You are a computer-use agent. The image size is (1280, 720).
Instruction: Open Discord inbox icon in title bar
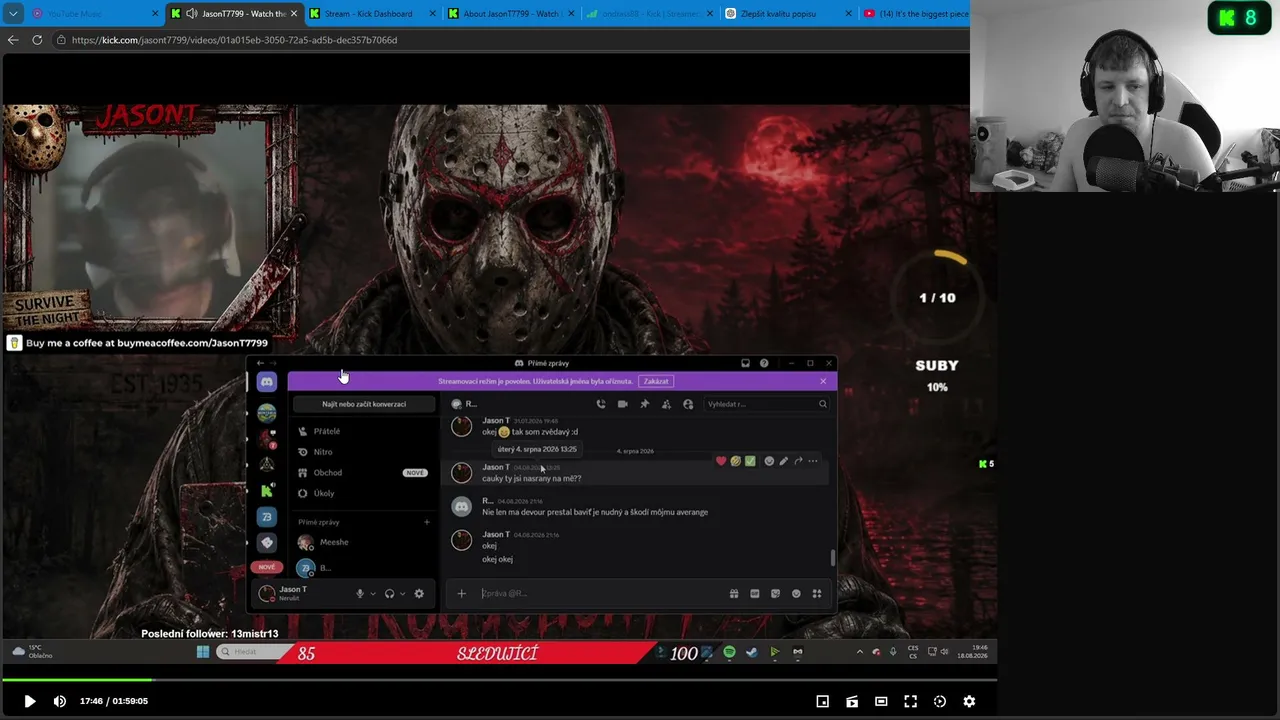tap(745, 363)
